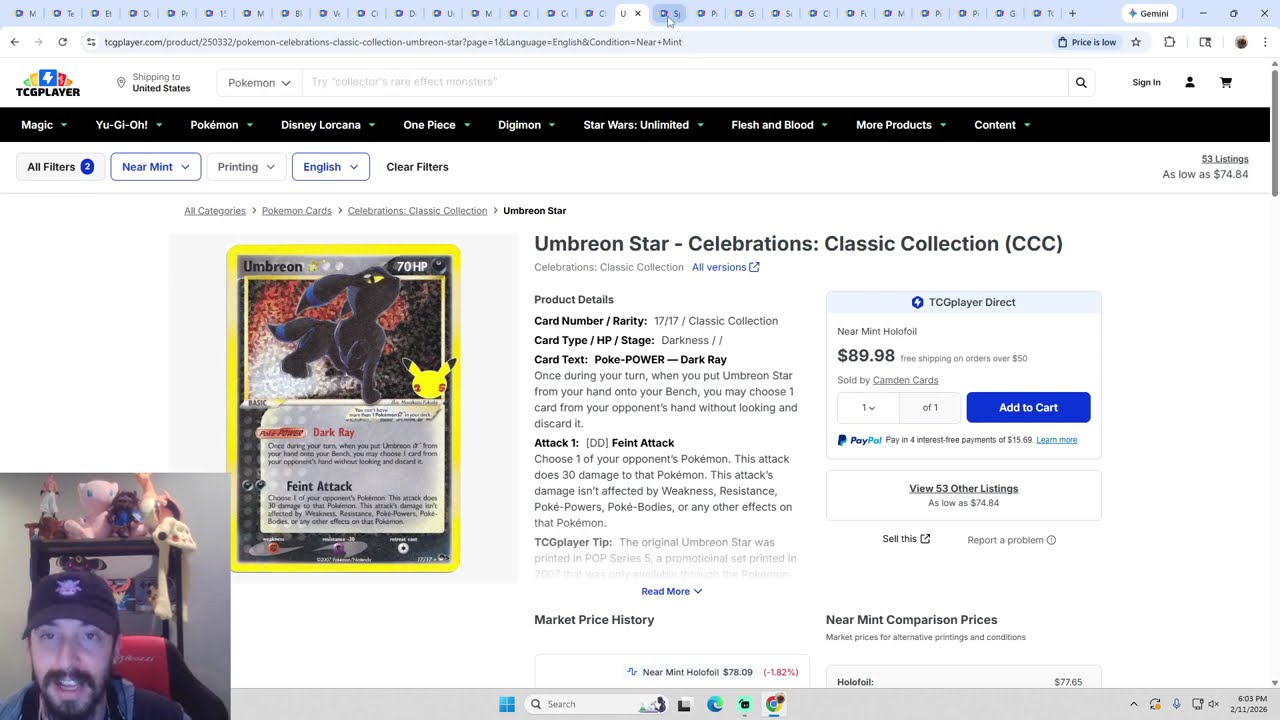The height and width of the screenshot is (720, 1280).
Task: Open the browser profile avatar
Action: 1241,42
